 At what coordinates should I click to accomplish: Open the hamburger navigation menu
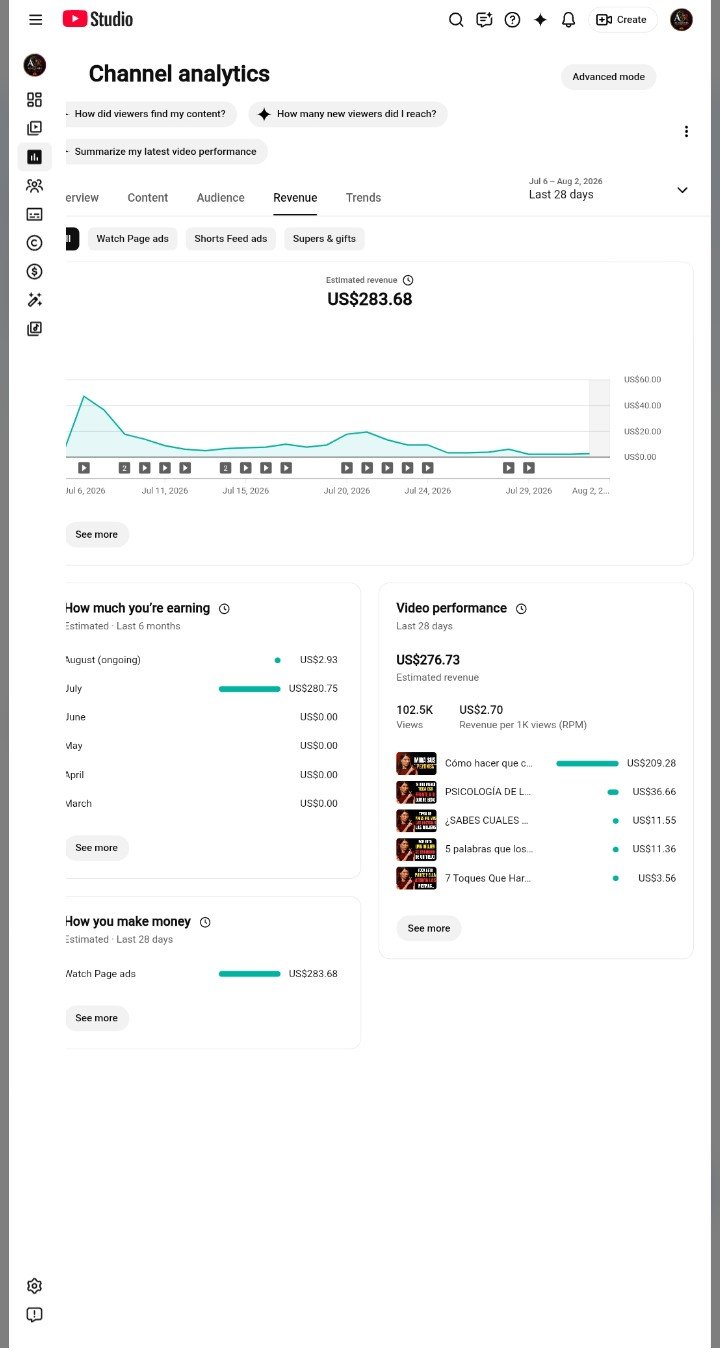[x=36, y=20]
